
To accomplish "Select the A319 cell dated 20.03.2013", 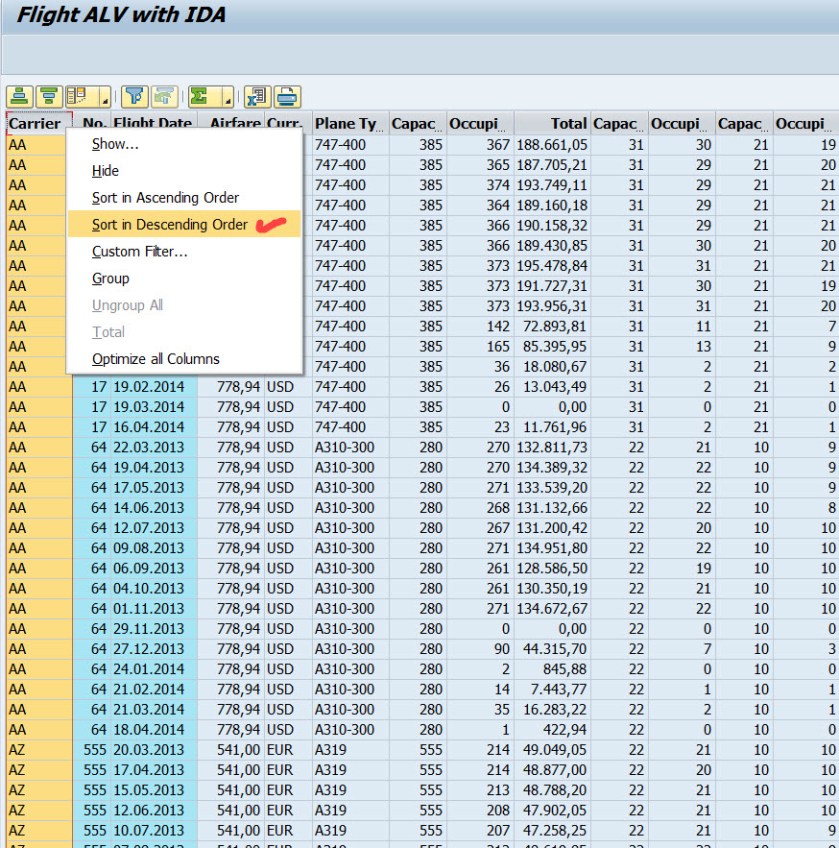I will (x=346, y=750).
